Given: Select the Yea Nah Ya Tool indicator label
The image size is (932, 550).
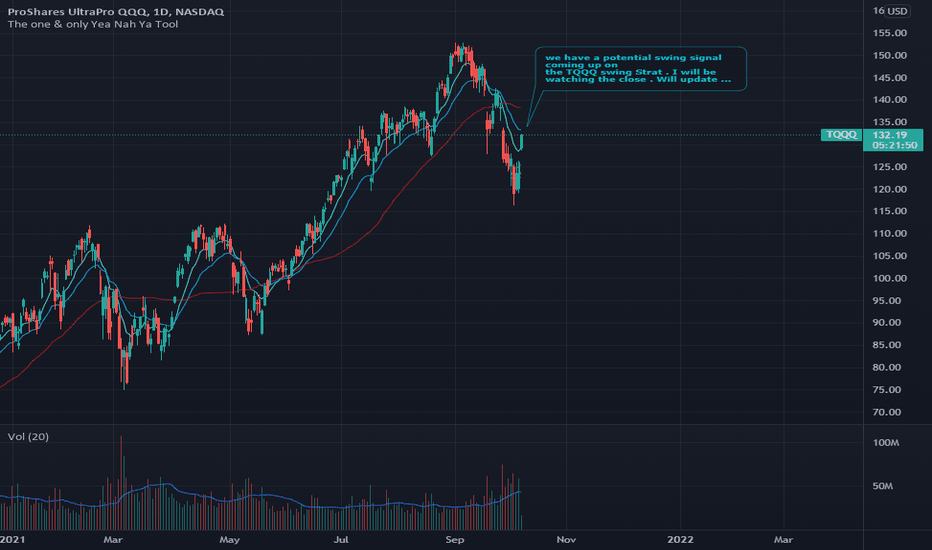Looking at the screenshot, I should (93, 24).
